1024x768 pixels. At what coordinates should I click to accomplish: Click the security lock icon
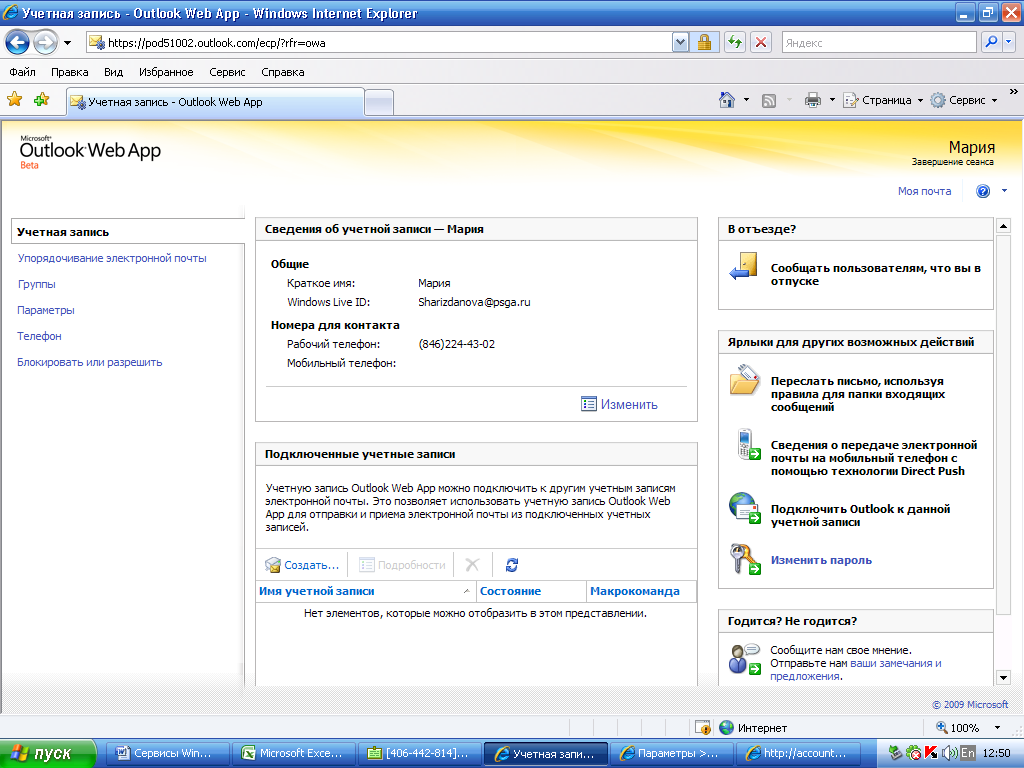click(704, 43)
